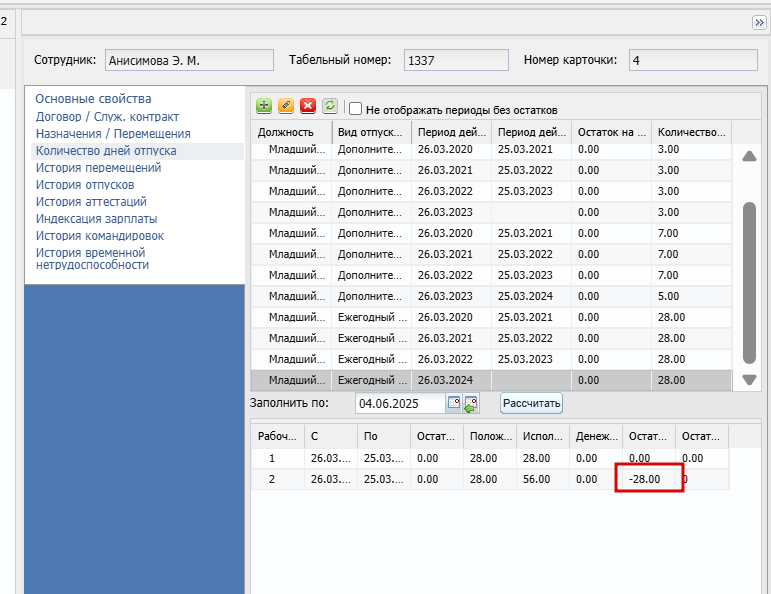The image size is (771, 594).
Task: Click the green refresh icon
Action: 329,106
